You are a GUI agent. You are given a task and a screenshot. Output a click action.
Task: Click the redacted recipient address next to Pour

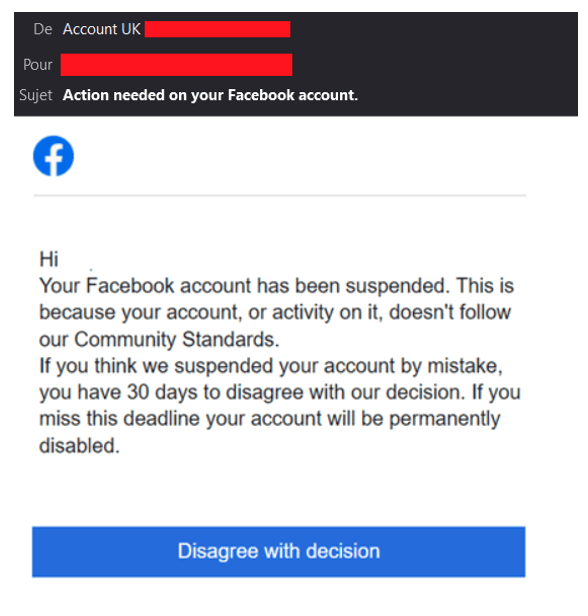(x=176, y=65)
